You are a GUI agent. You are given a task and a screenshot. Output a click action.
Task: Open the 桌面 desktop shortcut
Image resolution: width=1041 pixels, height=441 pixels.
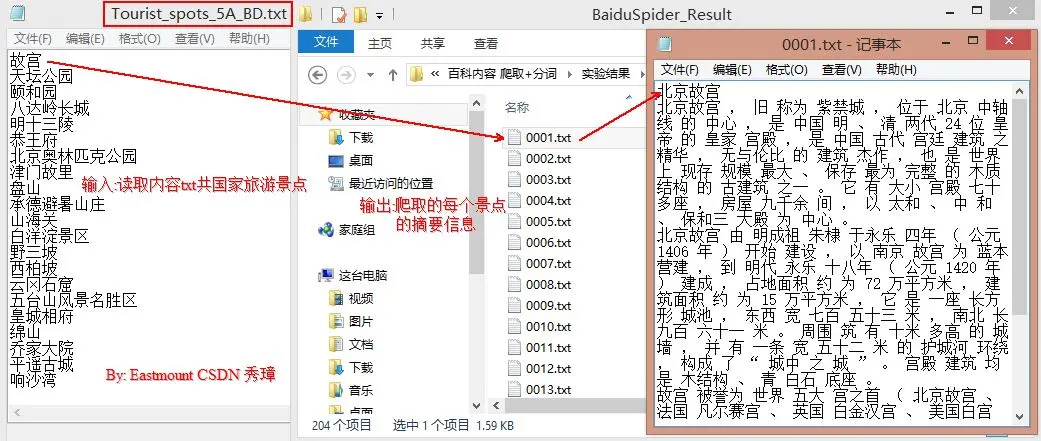pyautogui.click(x=351, y=160)
